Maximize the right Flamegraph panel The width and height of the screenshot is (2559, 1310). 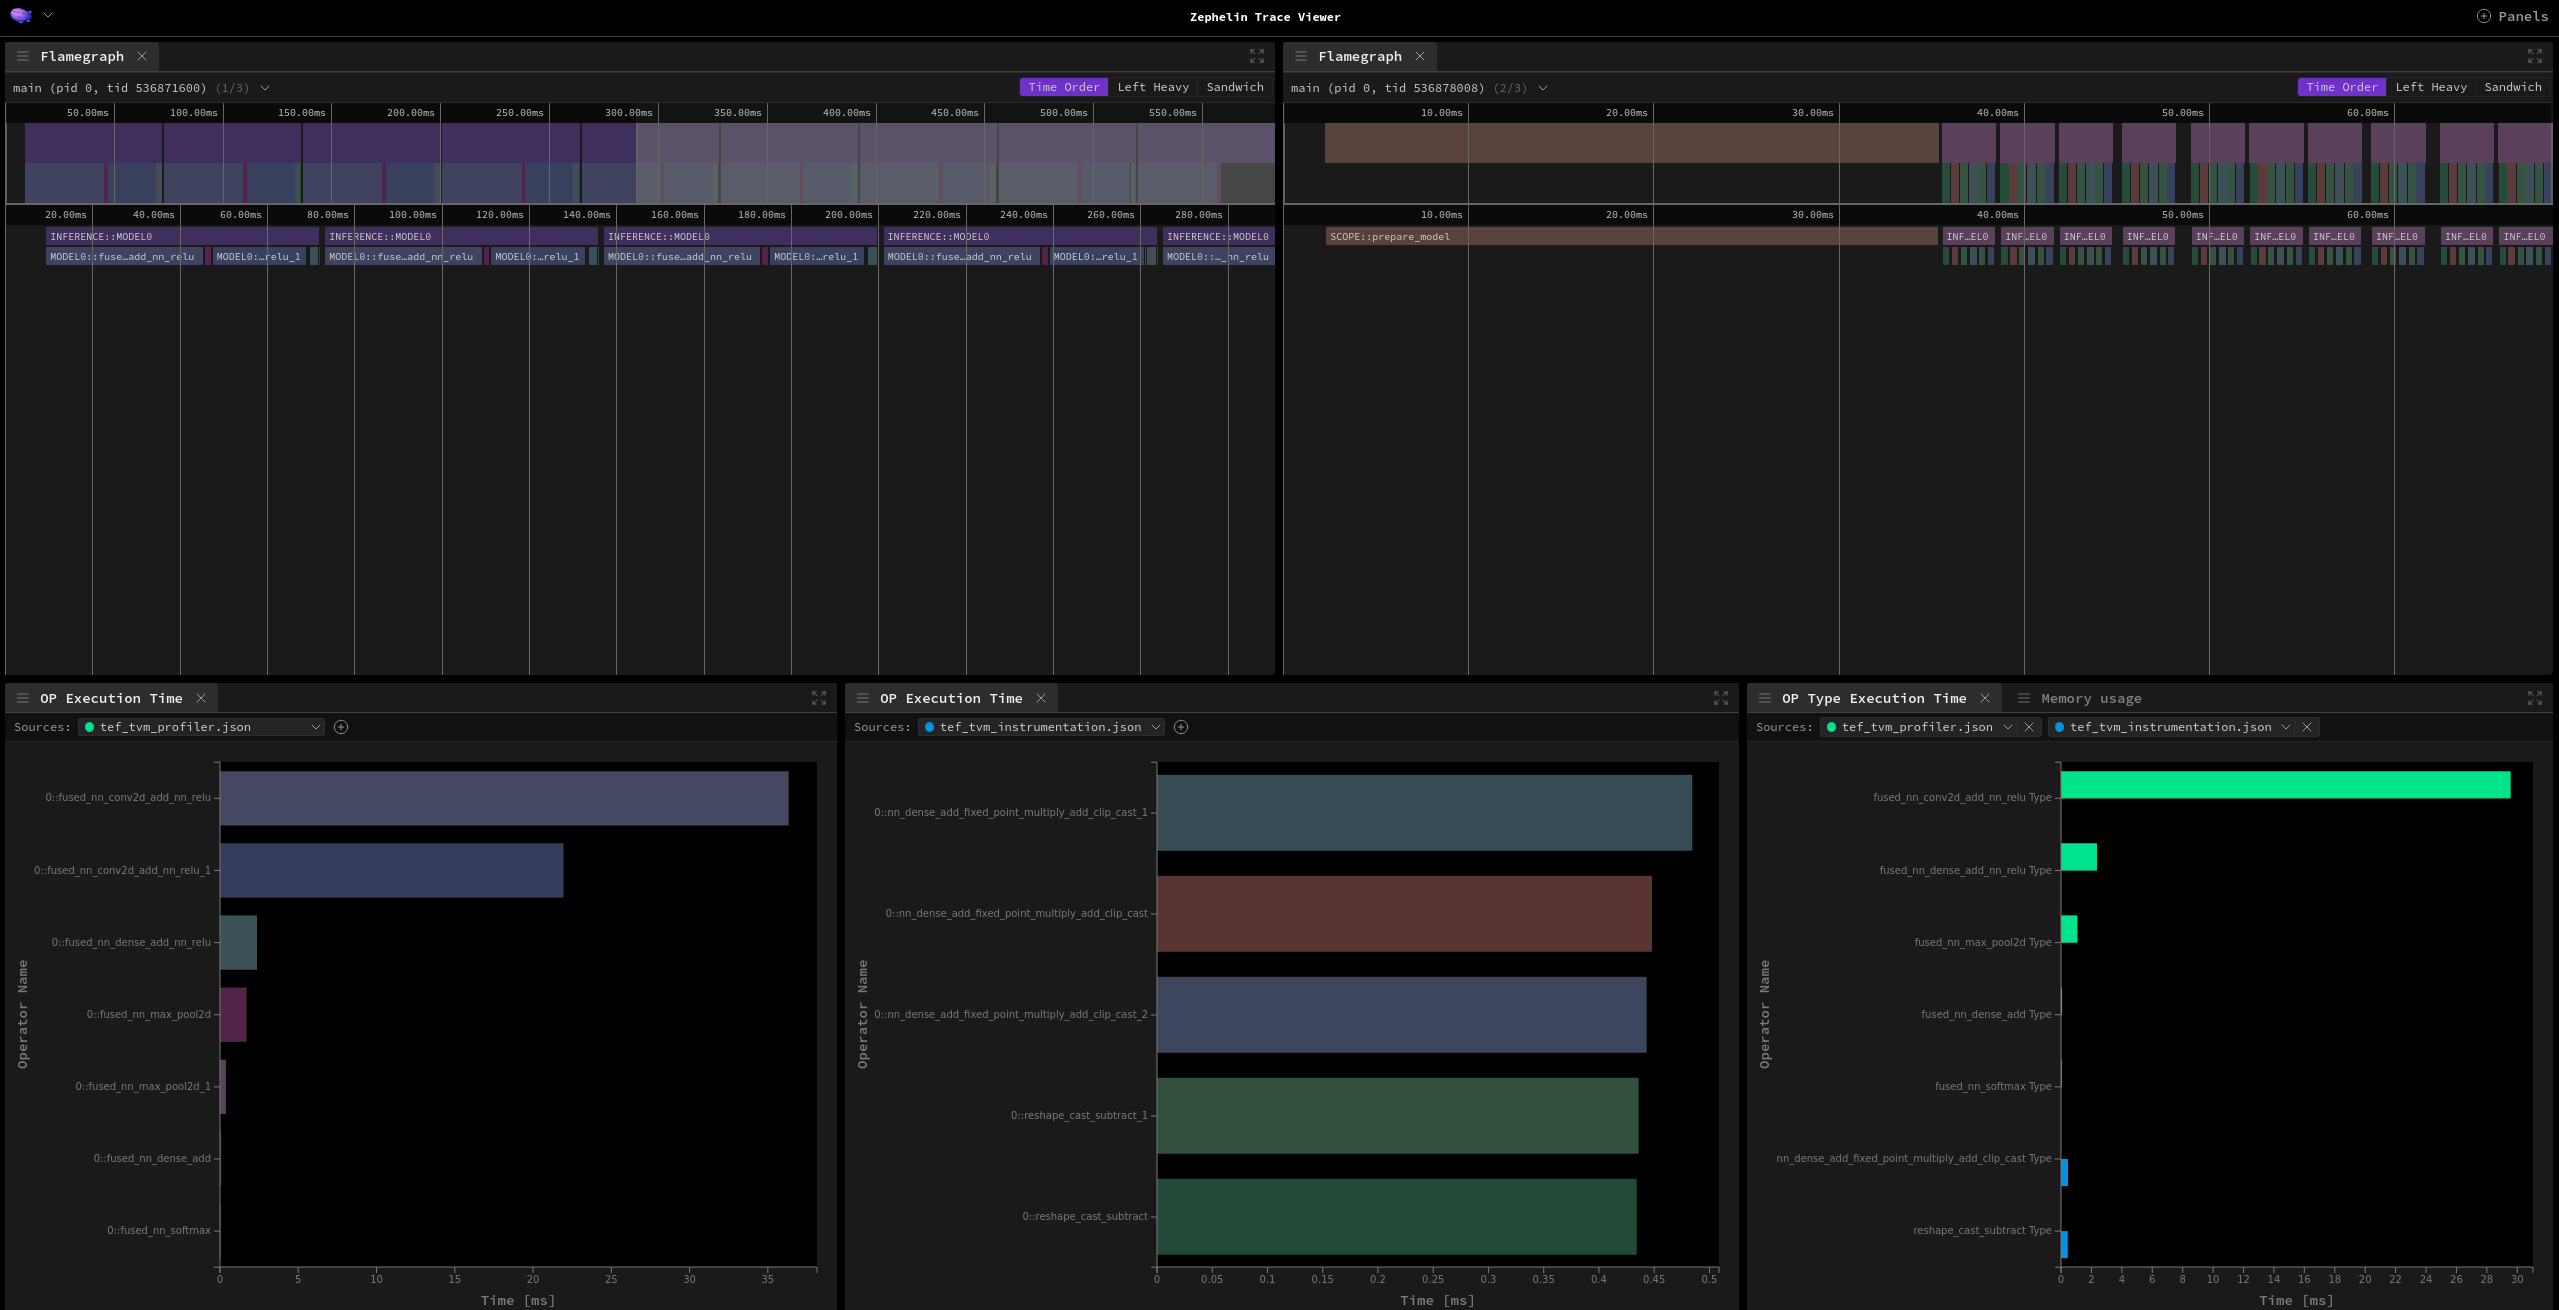point(2535,56)
